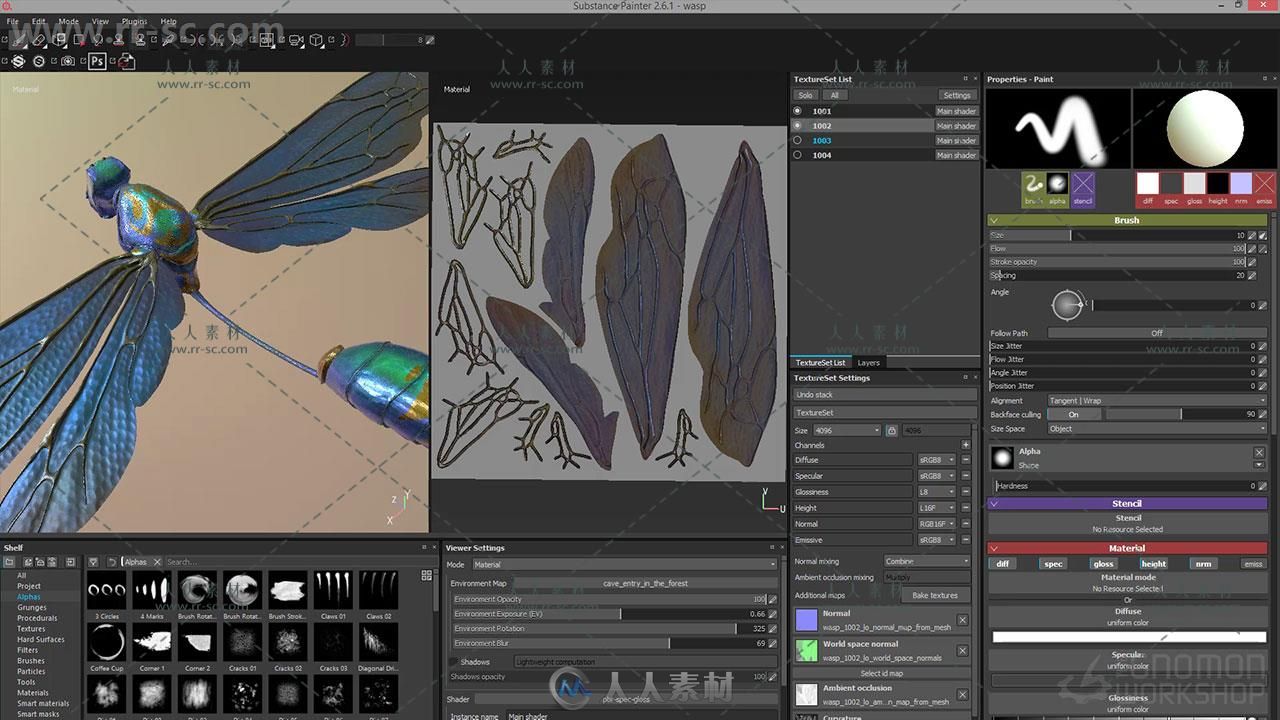The image size is (1280, 720).
Task: Open Normal mixing Combine dropdown
Action: point(927,561)
